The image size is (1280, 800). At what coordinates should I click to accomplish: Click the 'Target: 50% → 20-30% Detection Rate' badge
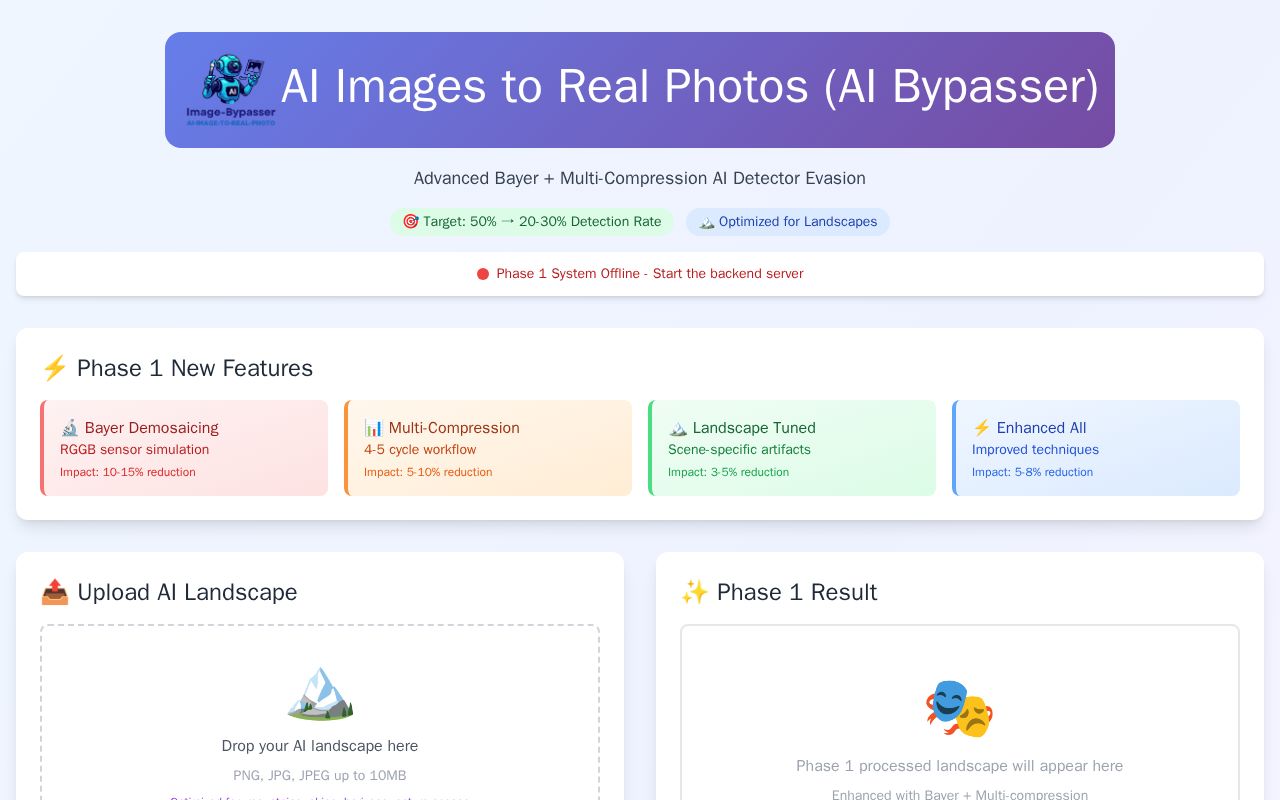point(532,222)
